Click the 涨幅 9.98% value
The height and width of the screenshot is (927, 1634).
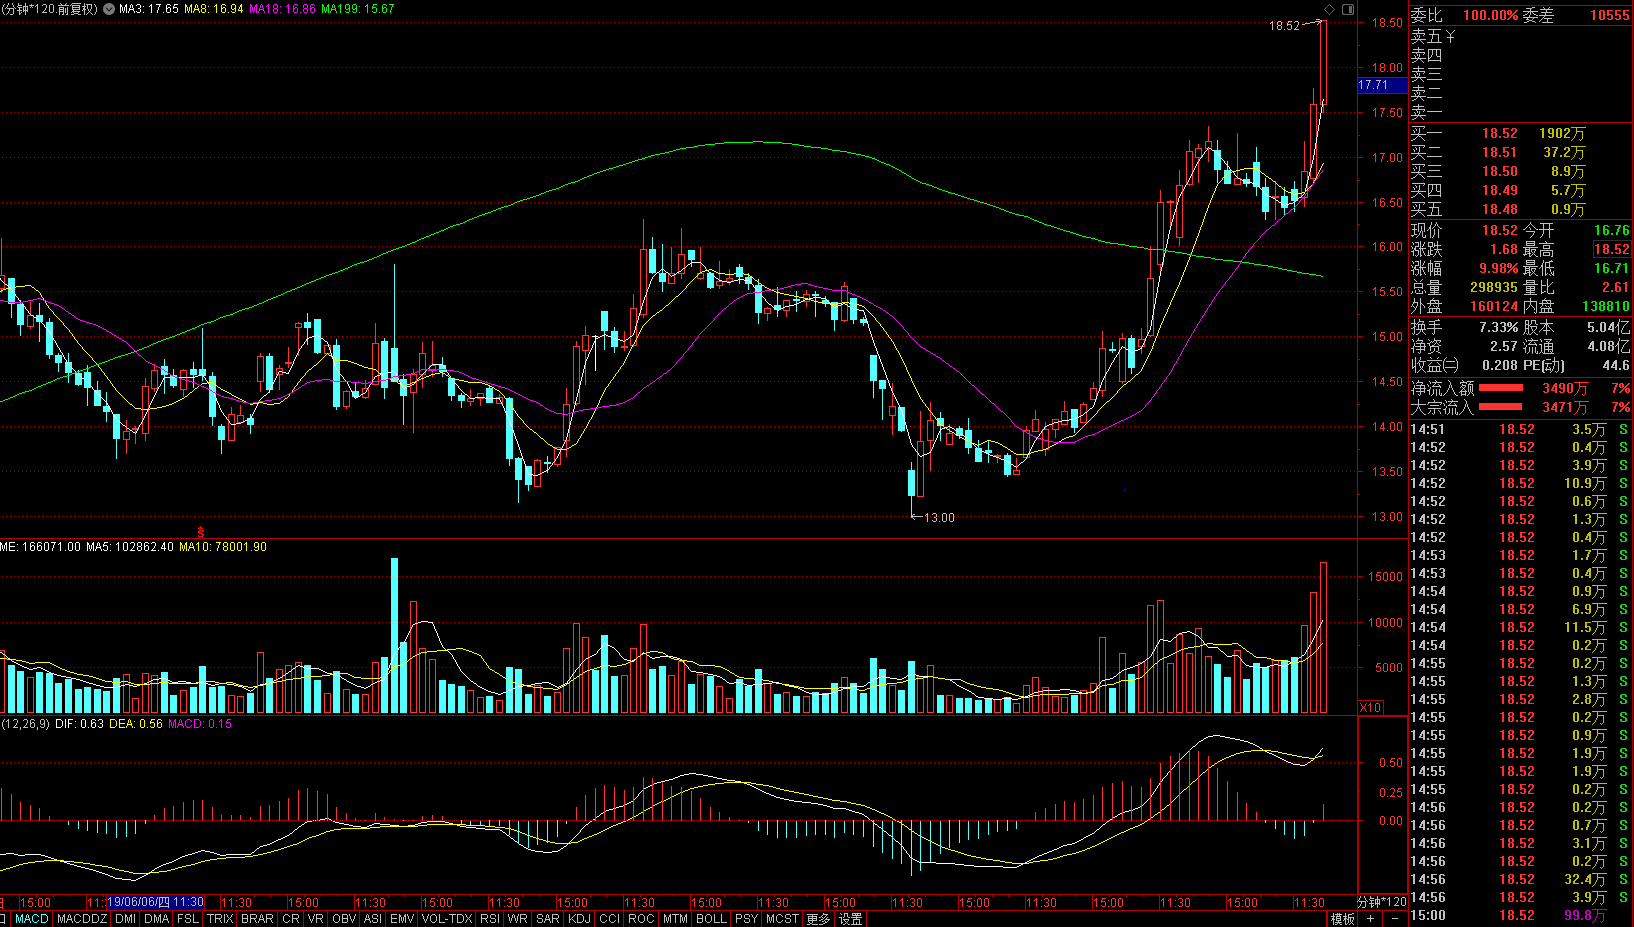[x=1498, y=268]
